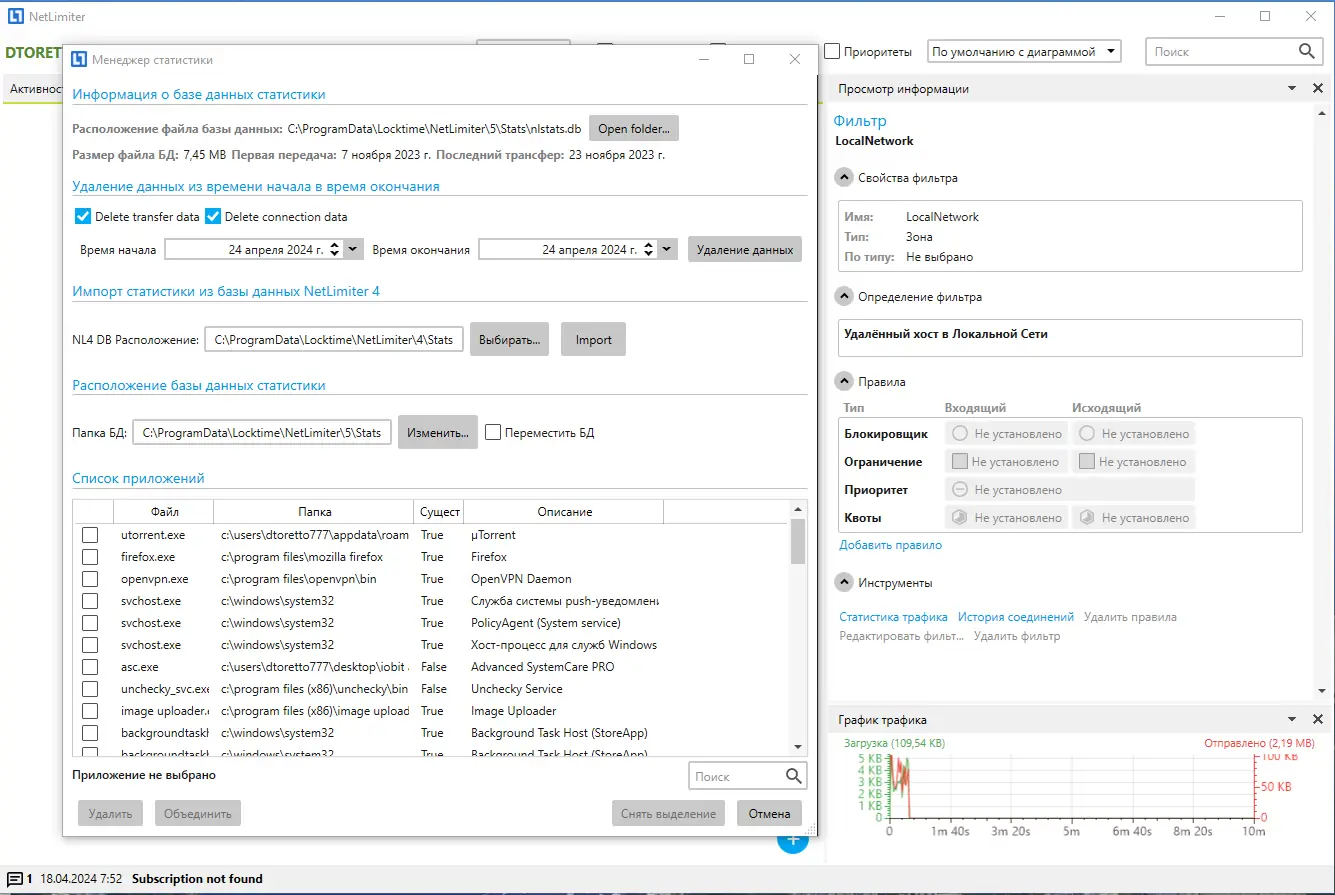Click Отмена to cancel the dialog
1335x895 pixels.
(x=770, y=813)
